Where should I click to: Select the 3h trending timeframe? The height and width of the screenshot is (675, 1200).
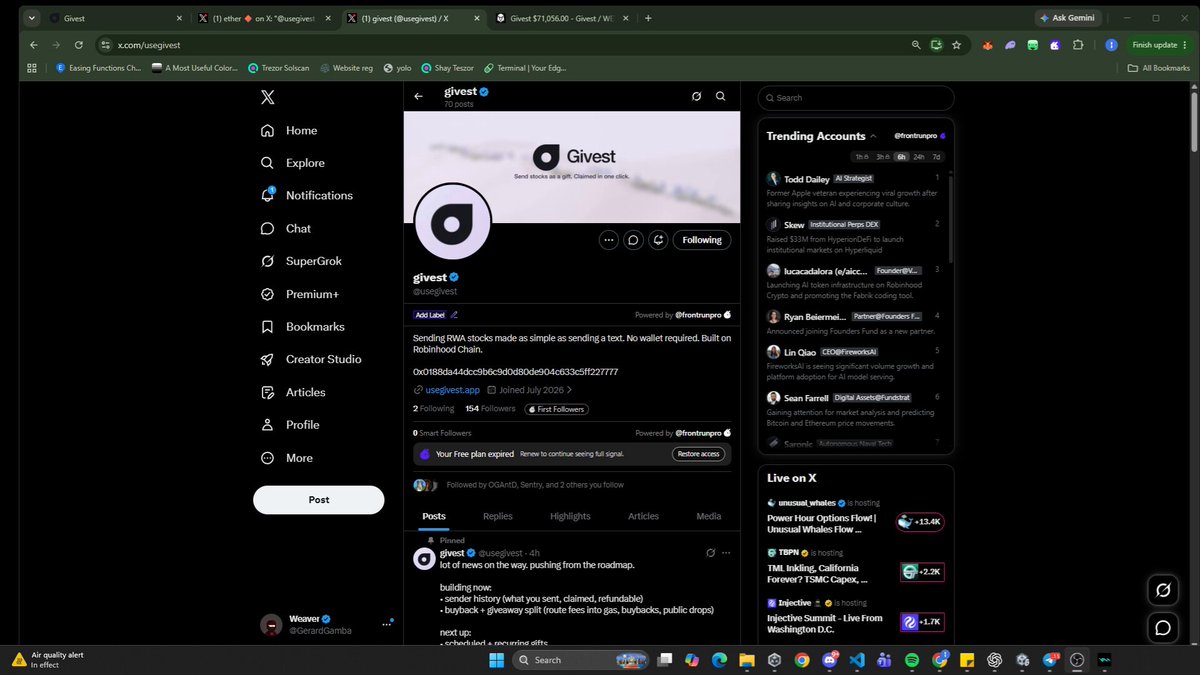click(882, 157)
